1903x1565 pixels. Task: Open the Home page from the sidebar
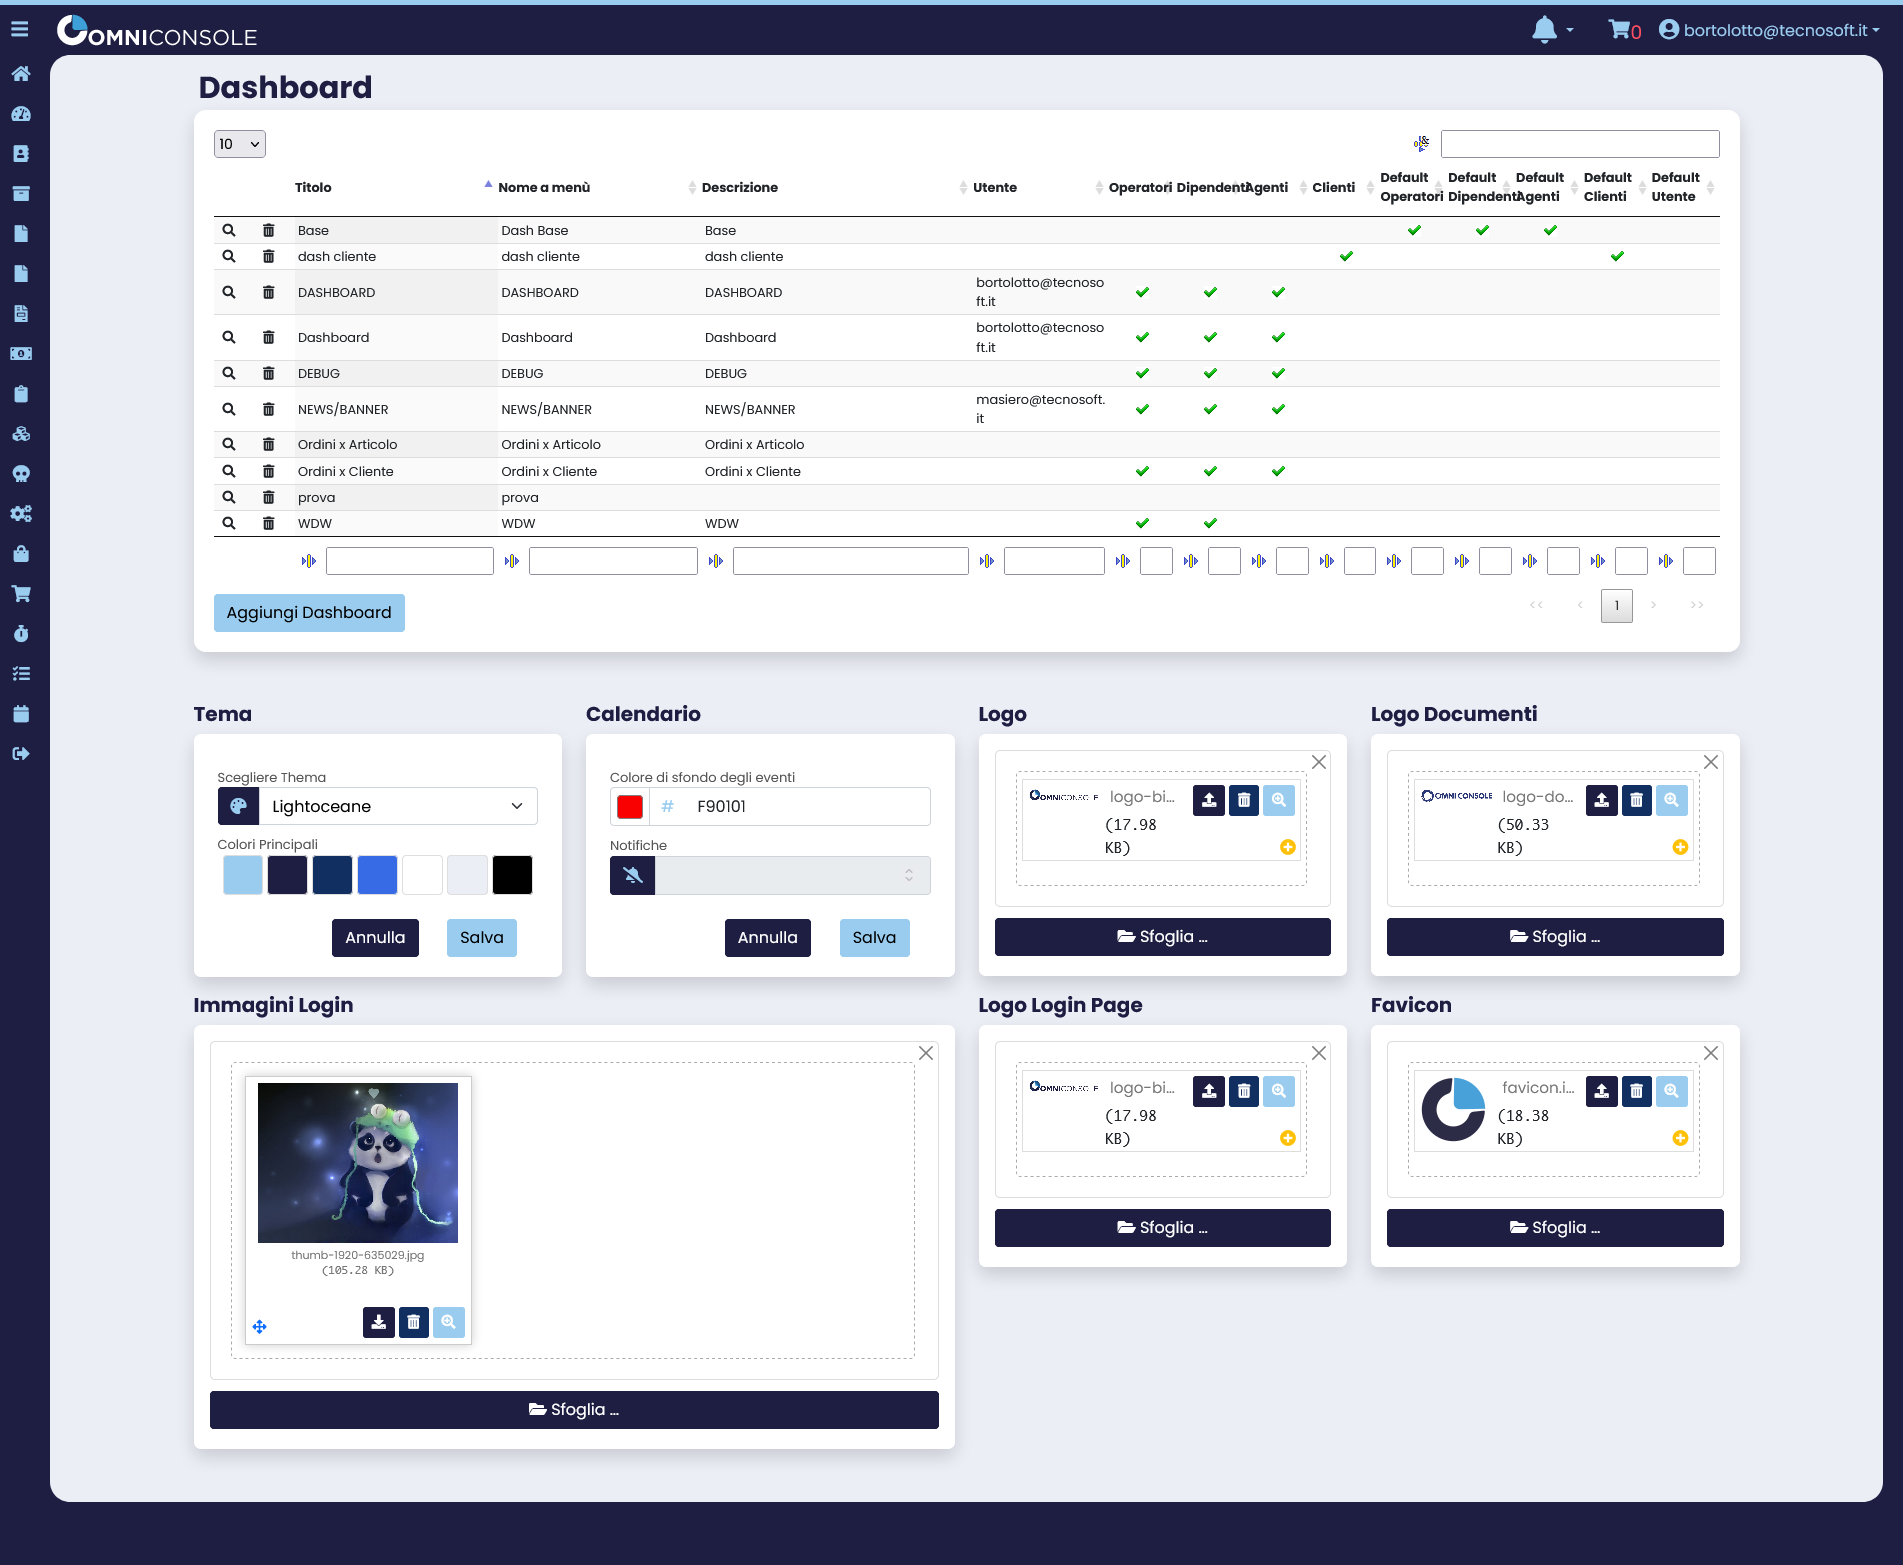point(21,73)
